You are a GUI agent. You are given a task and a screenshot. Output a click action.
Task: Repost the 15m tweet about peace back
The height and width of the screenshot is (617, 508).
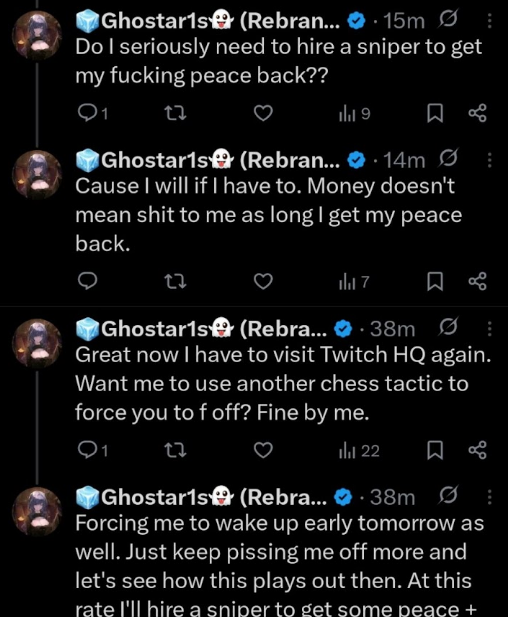click(175, 113)
